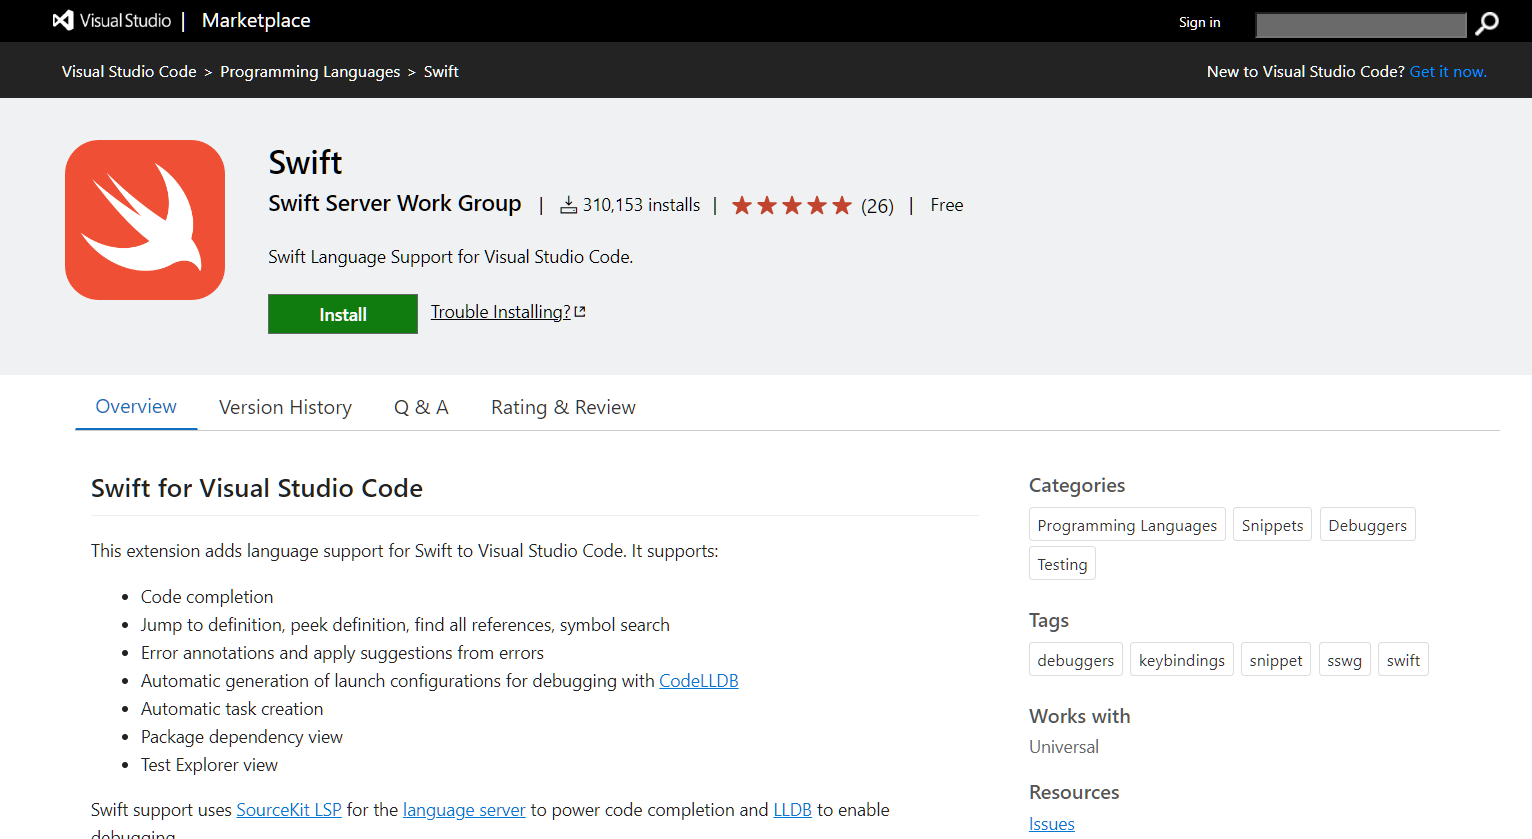Open the Q & A tab
Image resolution: width=1532 pixels, height=839 pixels.
pyautogui.click(x=421, y=408)
